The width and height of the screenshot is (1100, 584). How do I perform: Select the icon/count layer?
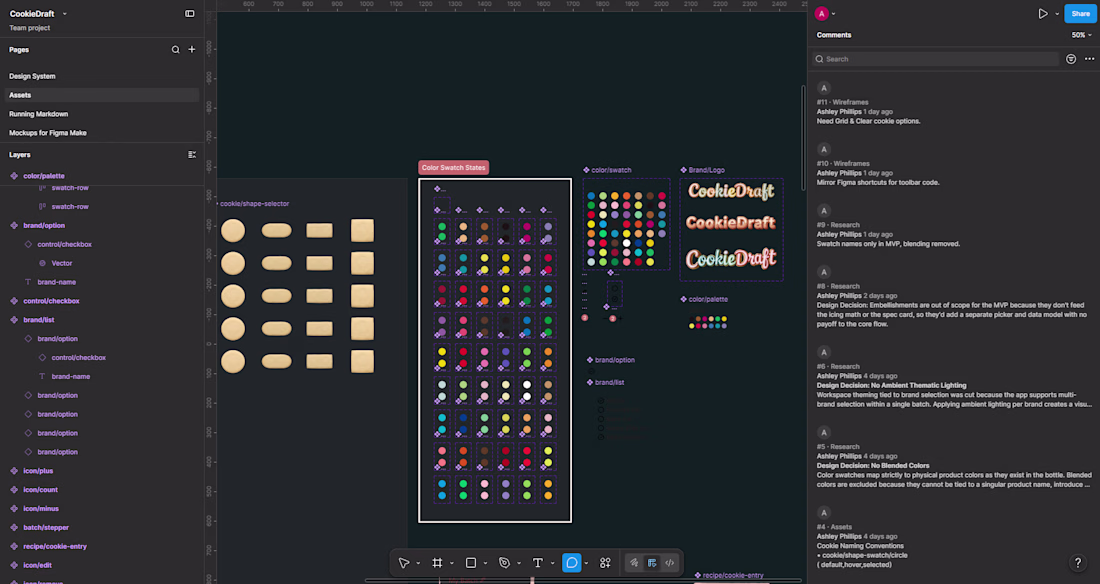[40, 490]
